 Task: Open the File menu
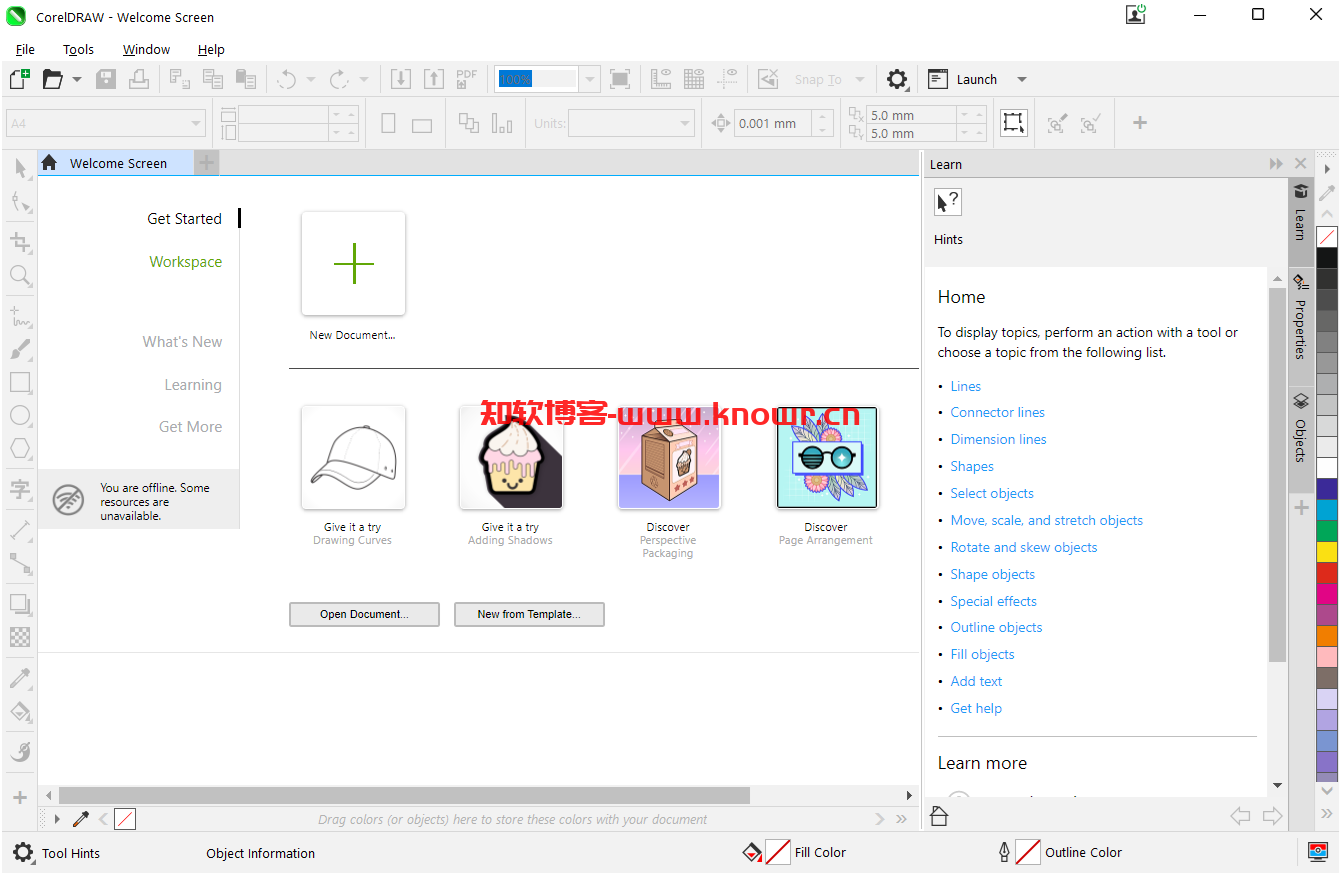(25, 49)
